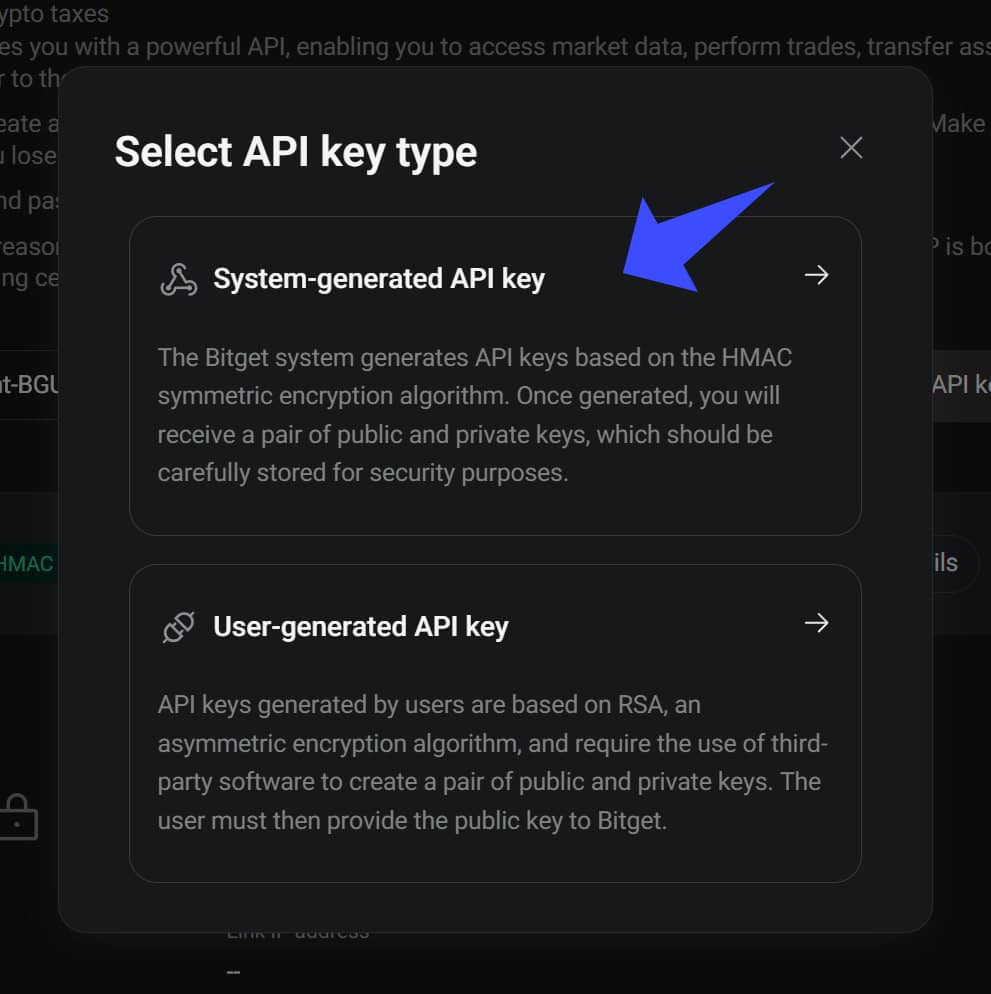Click the large blue arrow annotation
This screenshot has height=994, width=991.
tap(697, 238)
